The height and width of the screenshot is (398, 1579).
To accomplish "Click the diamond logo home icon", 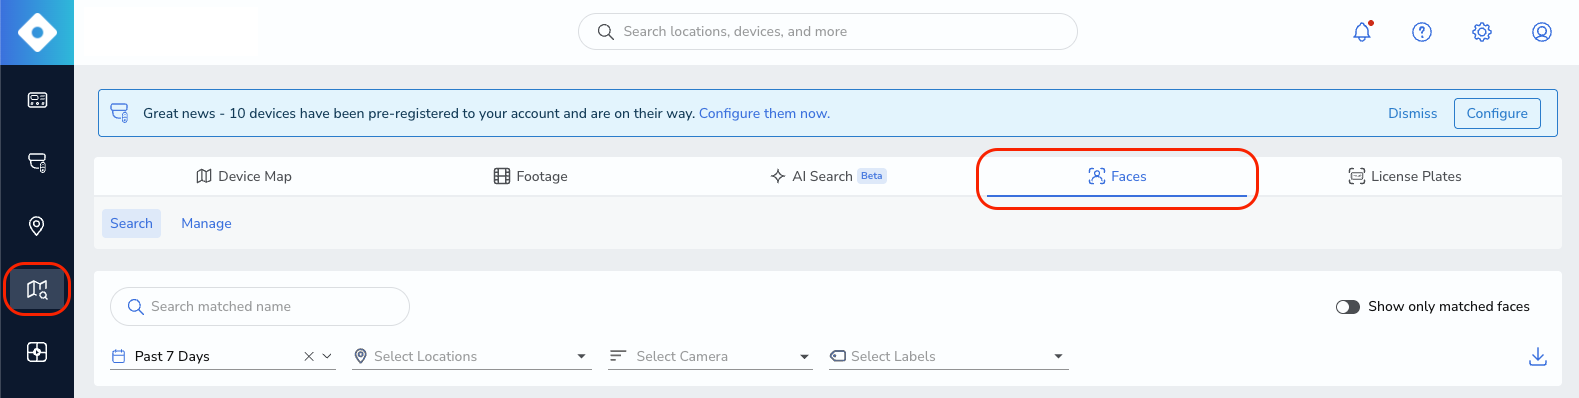I will pos(37,32).
